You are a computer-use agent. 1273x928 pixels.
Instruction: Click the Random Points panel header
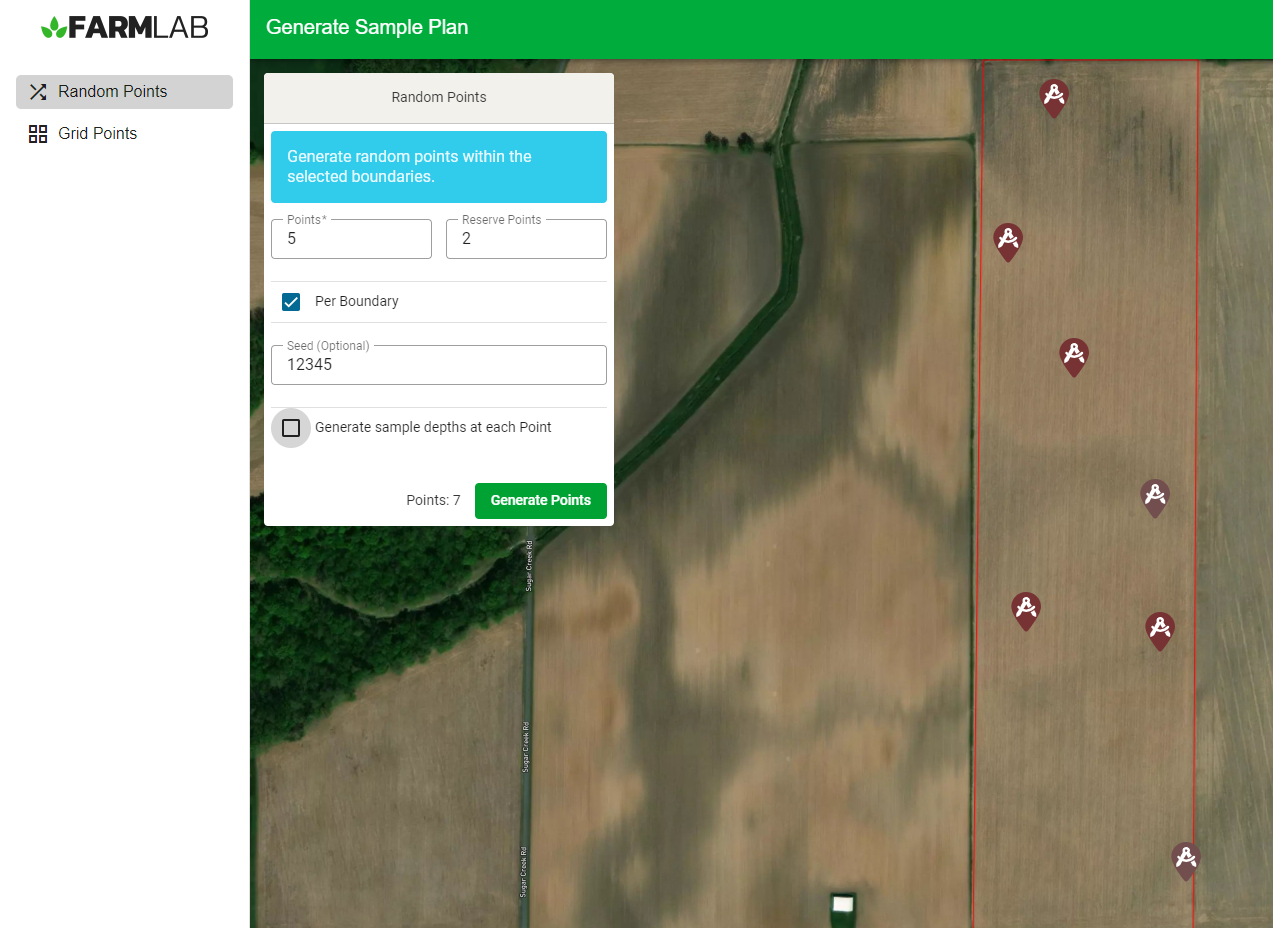click(x=439, y=98)
